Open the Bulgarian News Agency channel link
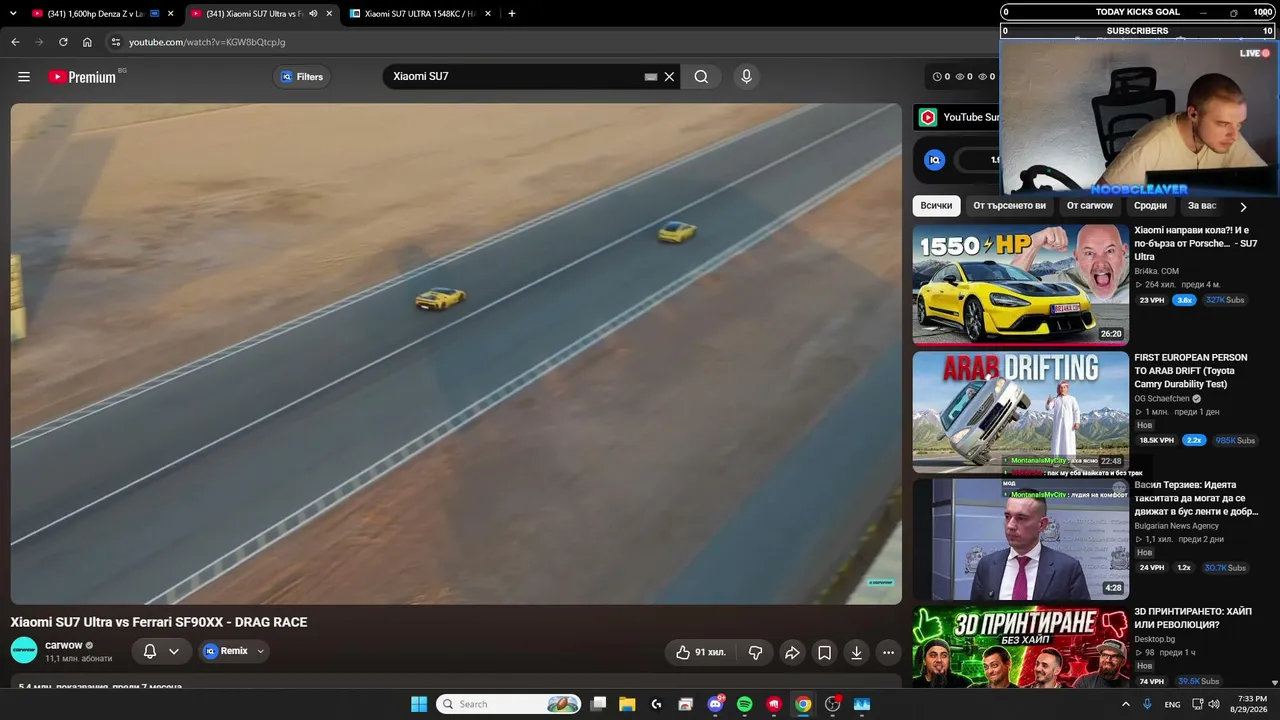The image size is (1280, 720). coord(1177,526)
